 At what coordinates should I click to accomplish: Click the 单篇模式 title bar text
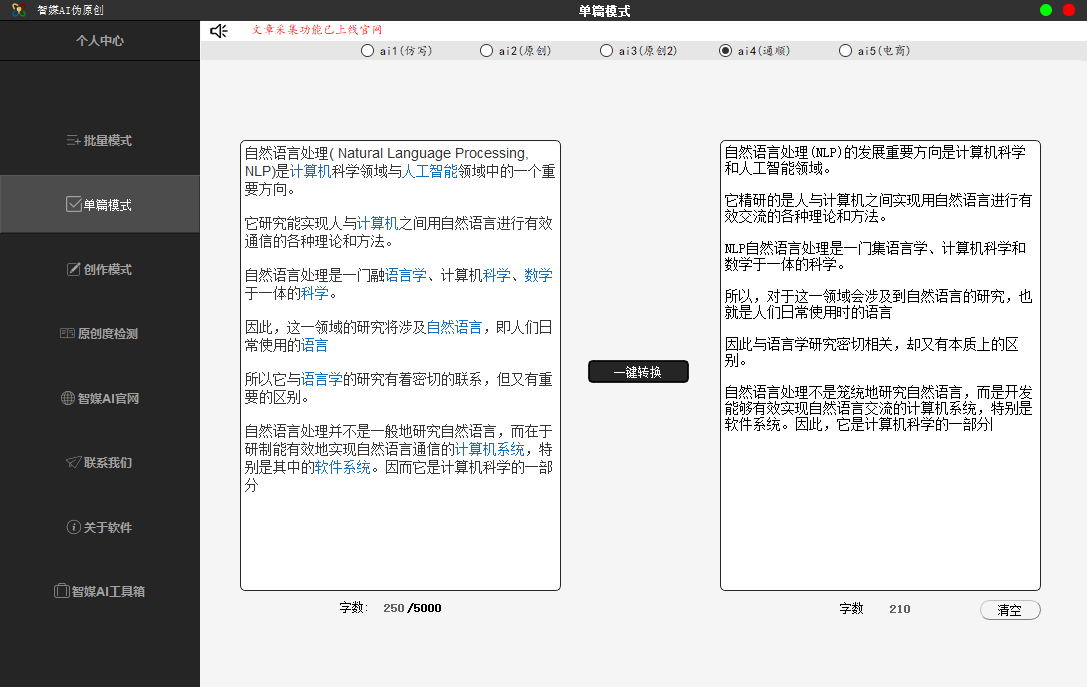coord(605,10)
